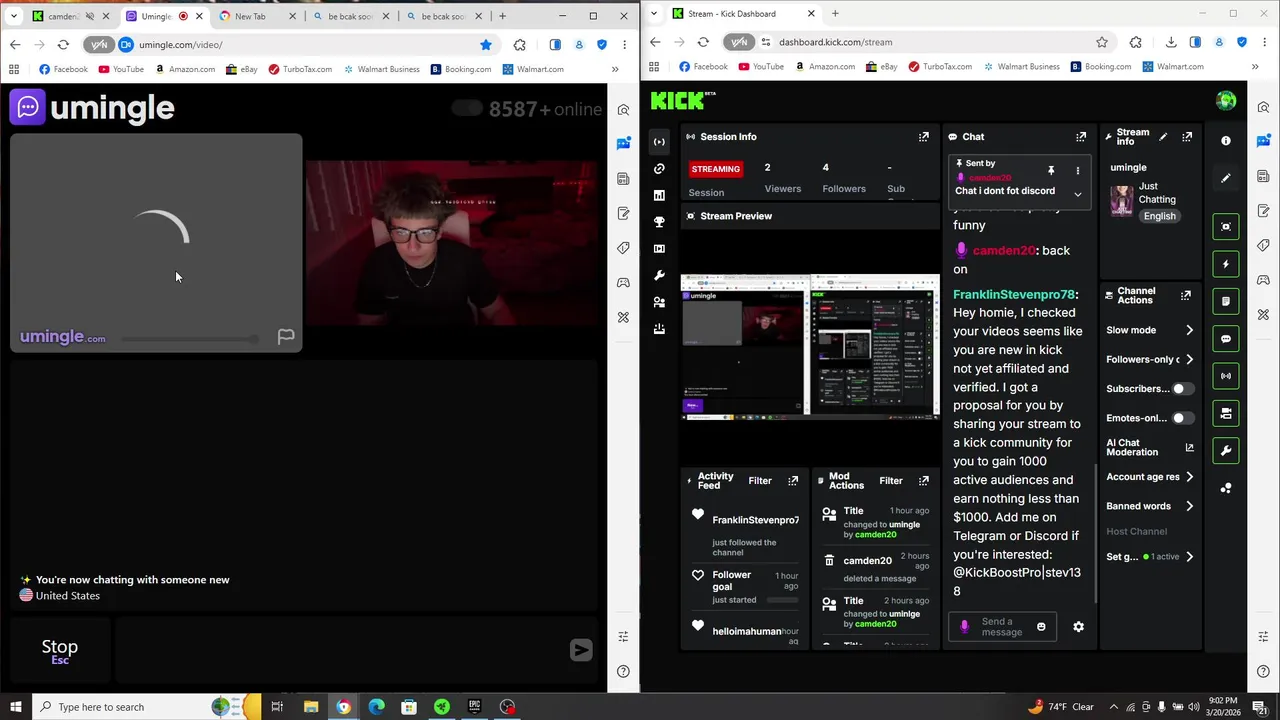
Task: Open Kick sidebar wrench settings icon
Action: pos(659,275)
